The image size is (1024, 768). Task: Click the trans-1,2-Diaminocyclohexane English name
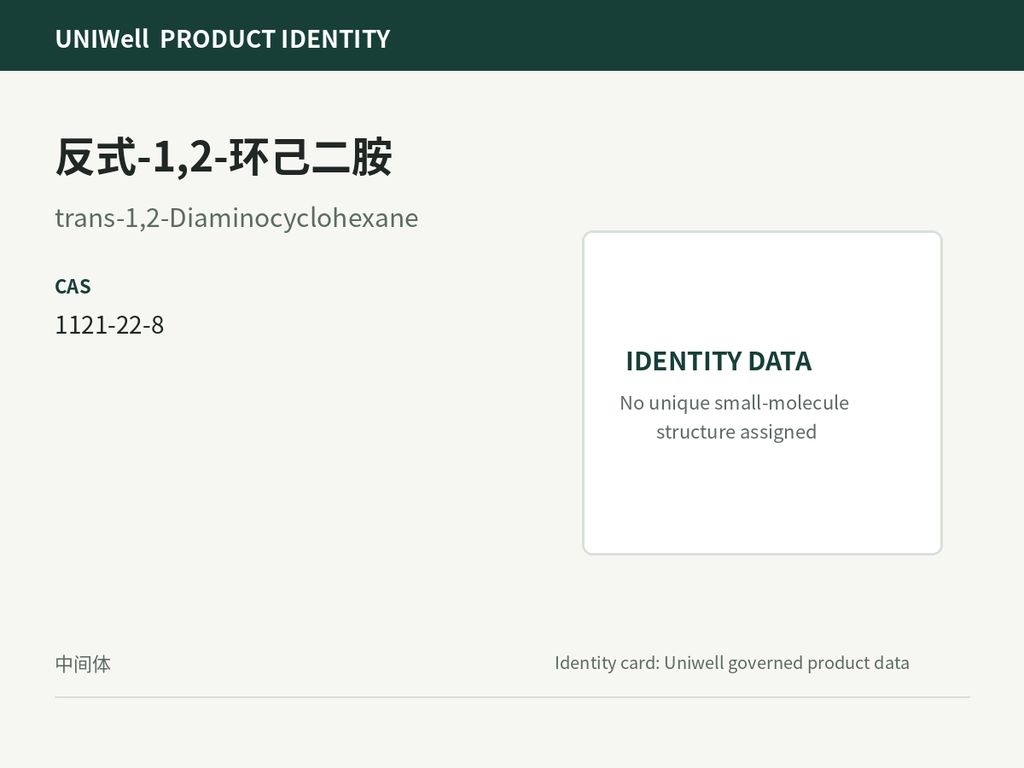click(x=236, y=217)
